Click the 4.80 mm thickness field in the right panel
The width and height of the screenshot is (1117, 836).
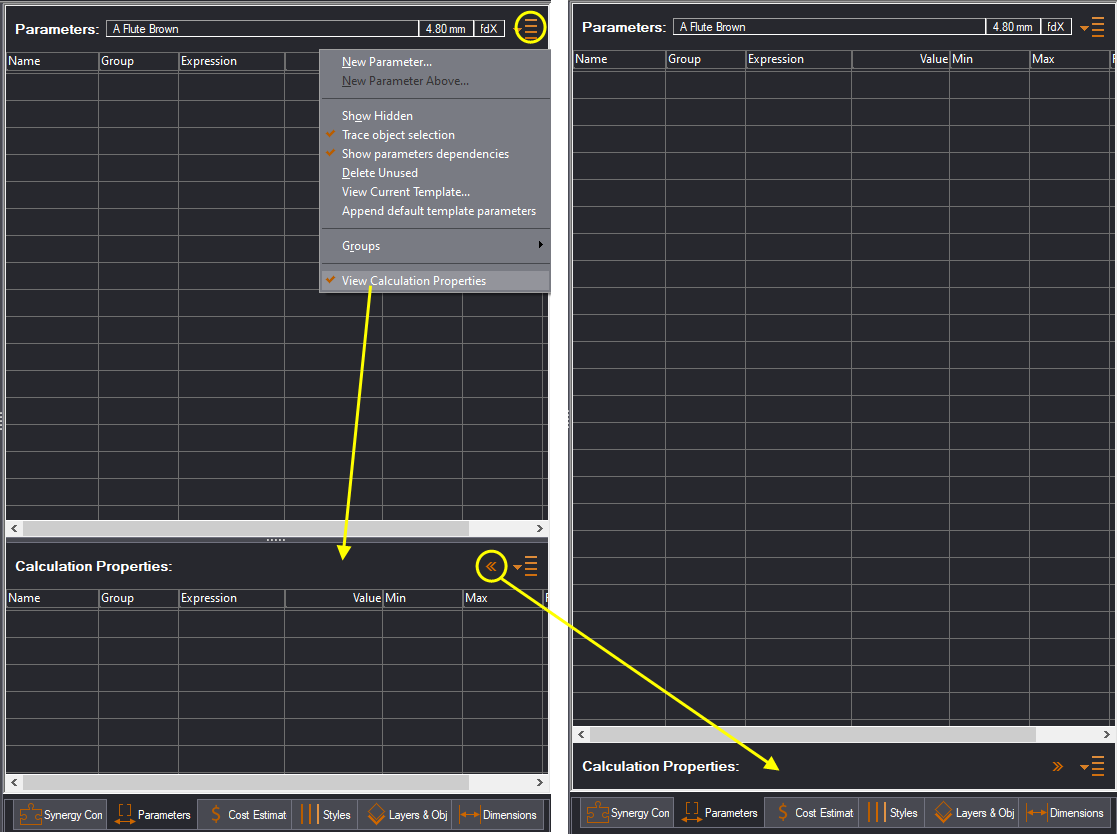pyautogui.click(x=1012, y=27)
